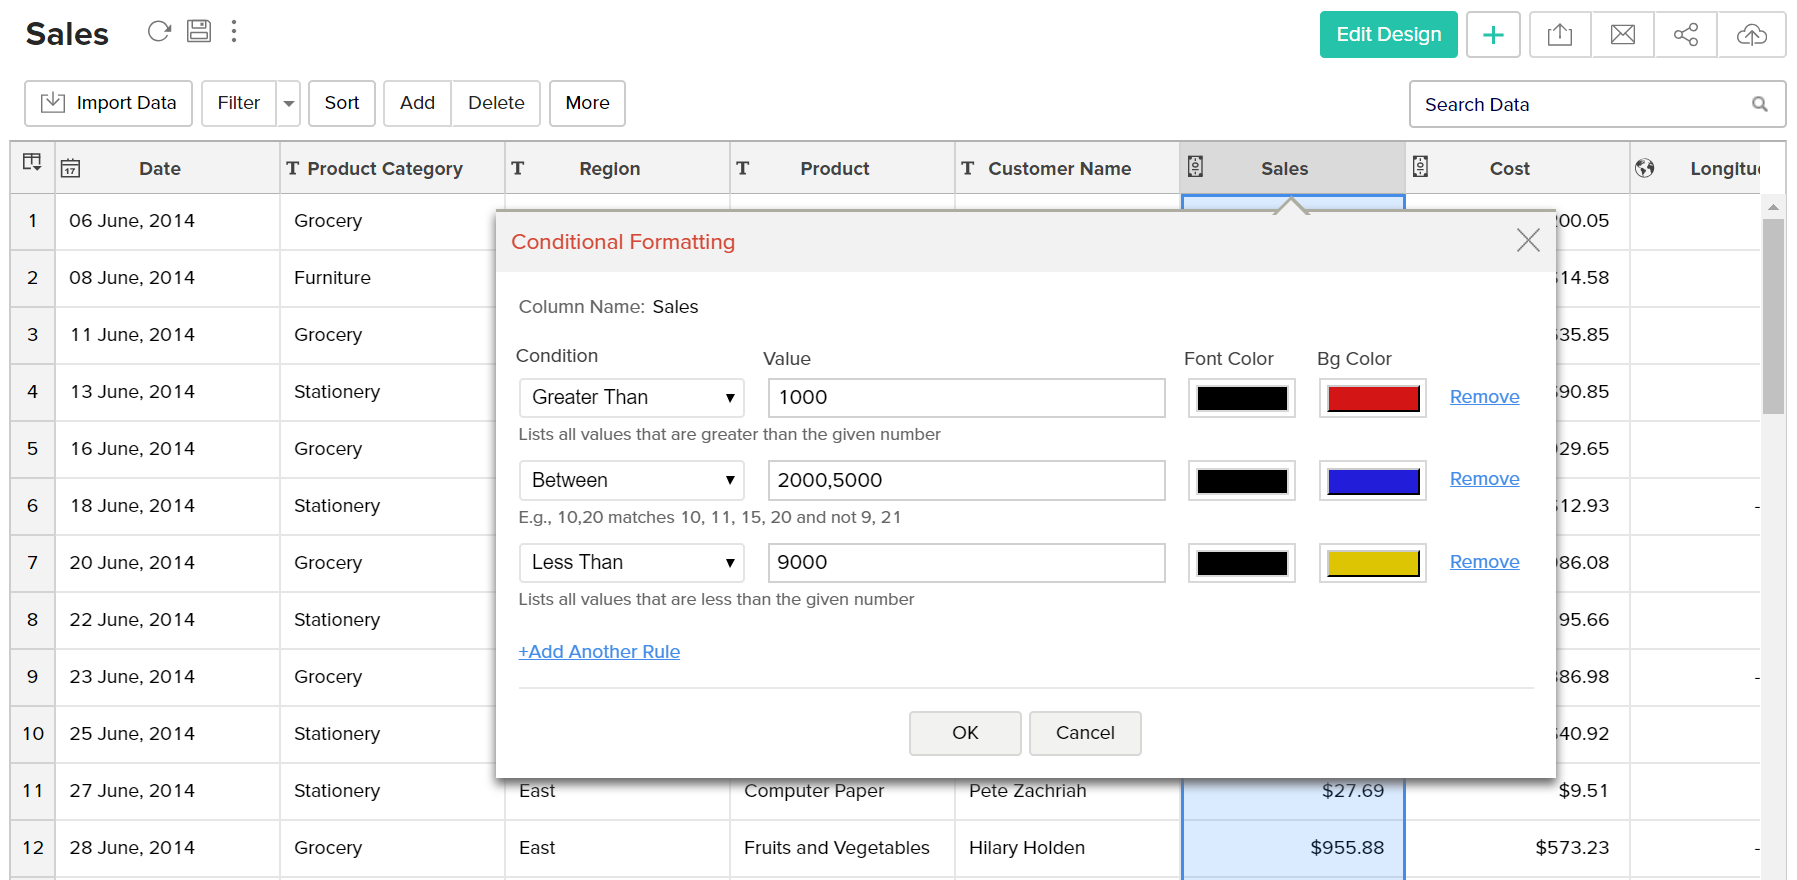Open the three-dot more options menu
The height and width of the screenshot is (880, 1797).
234,31
